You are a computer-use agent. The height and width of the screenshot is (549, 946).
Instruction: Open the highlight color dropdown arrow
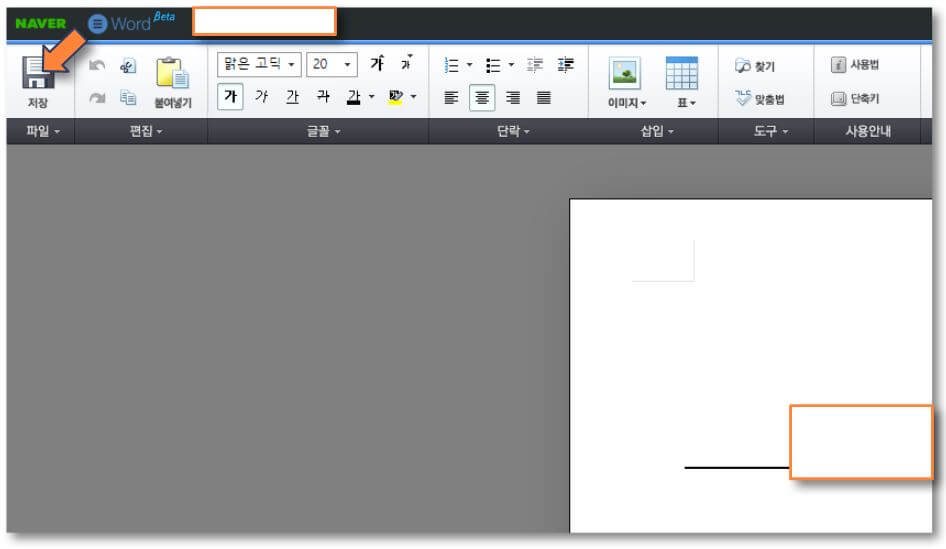[413, 97]
